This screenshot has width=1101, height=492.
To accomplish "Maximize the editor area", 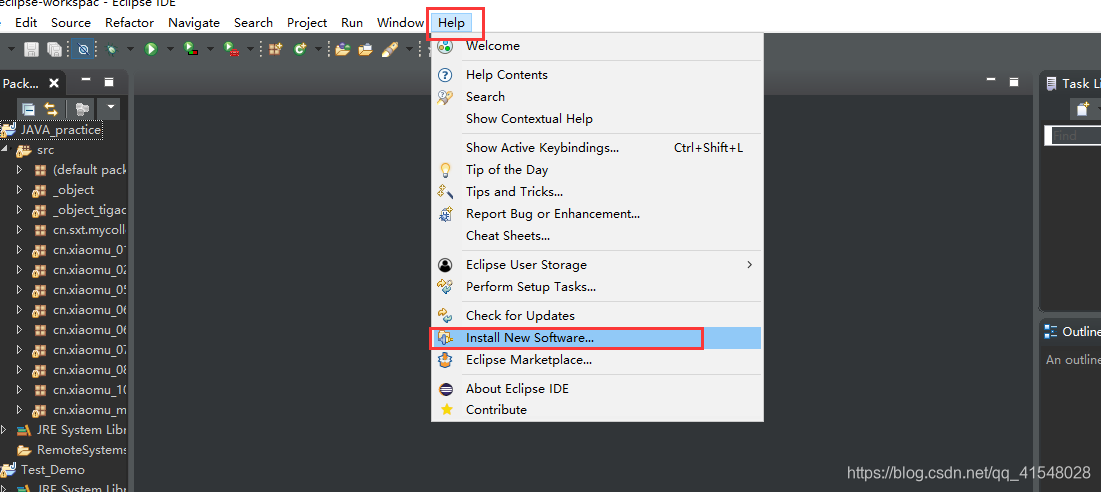I will [x=1014, y=82].
